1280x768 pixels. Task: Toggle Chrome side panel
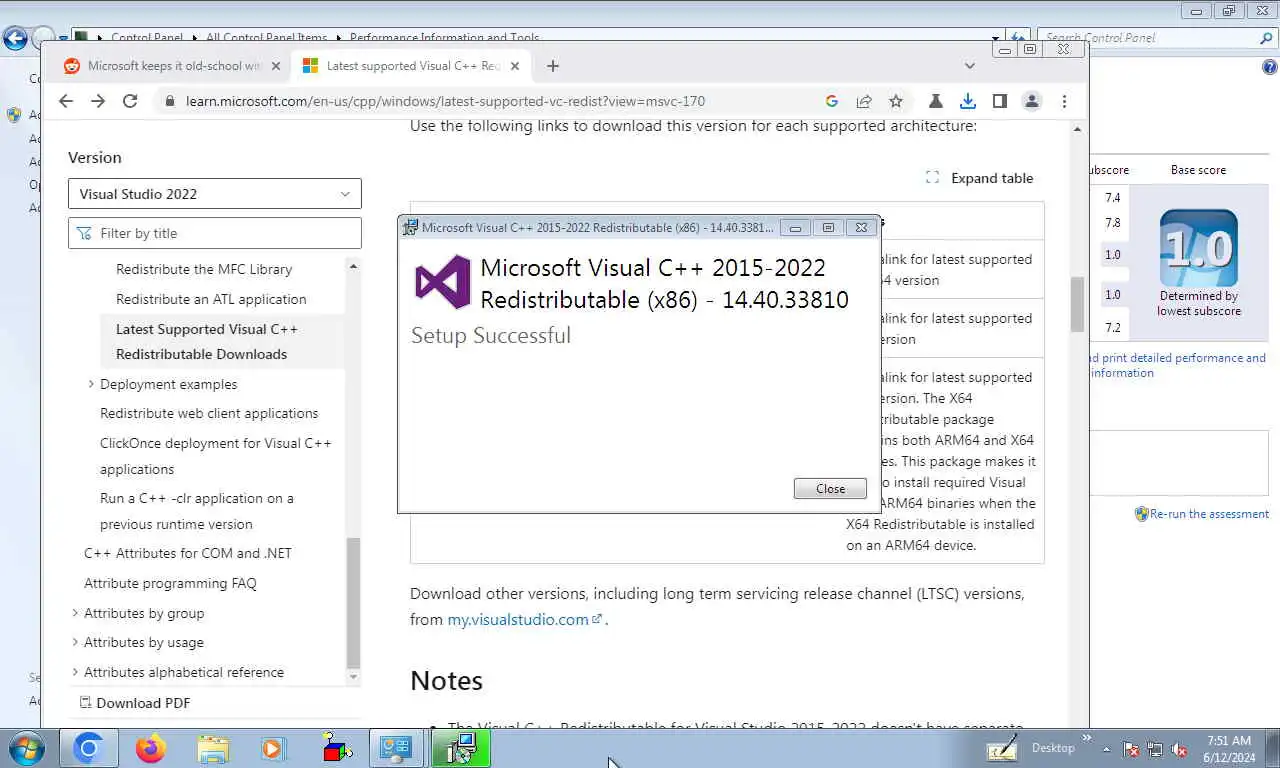click(x=1000, y=101)
